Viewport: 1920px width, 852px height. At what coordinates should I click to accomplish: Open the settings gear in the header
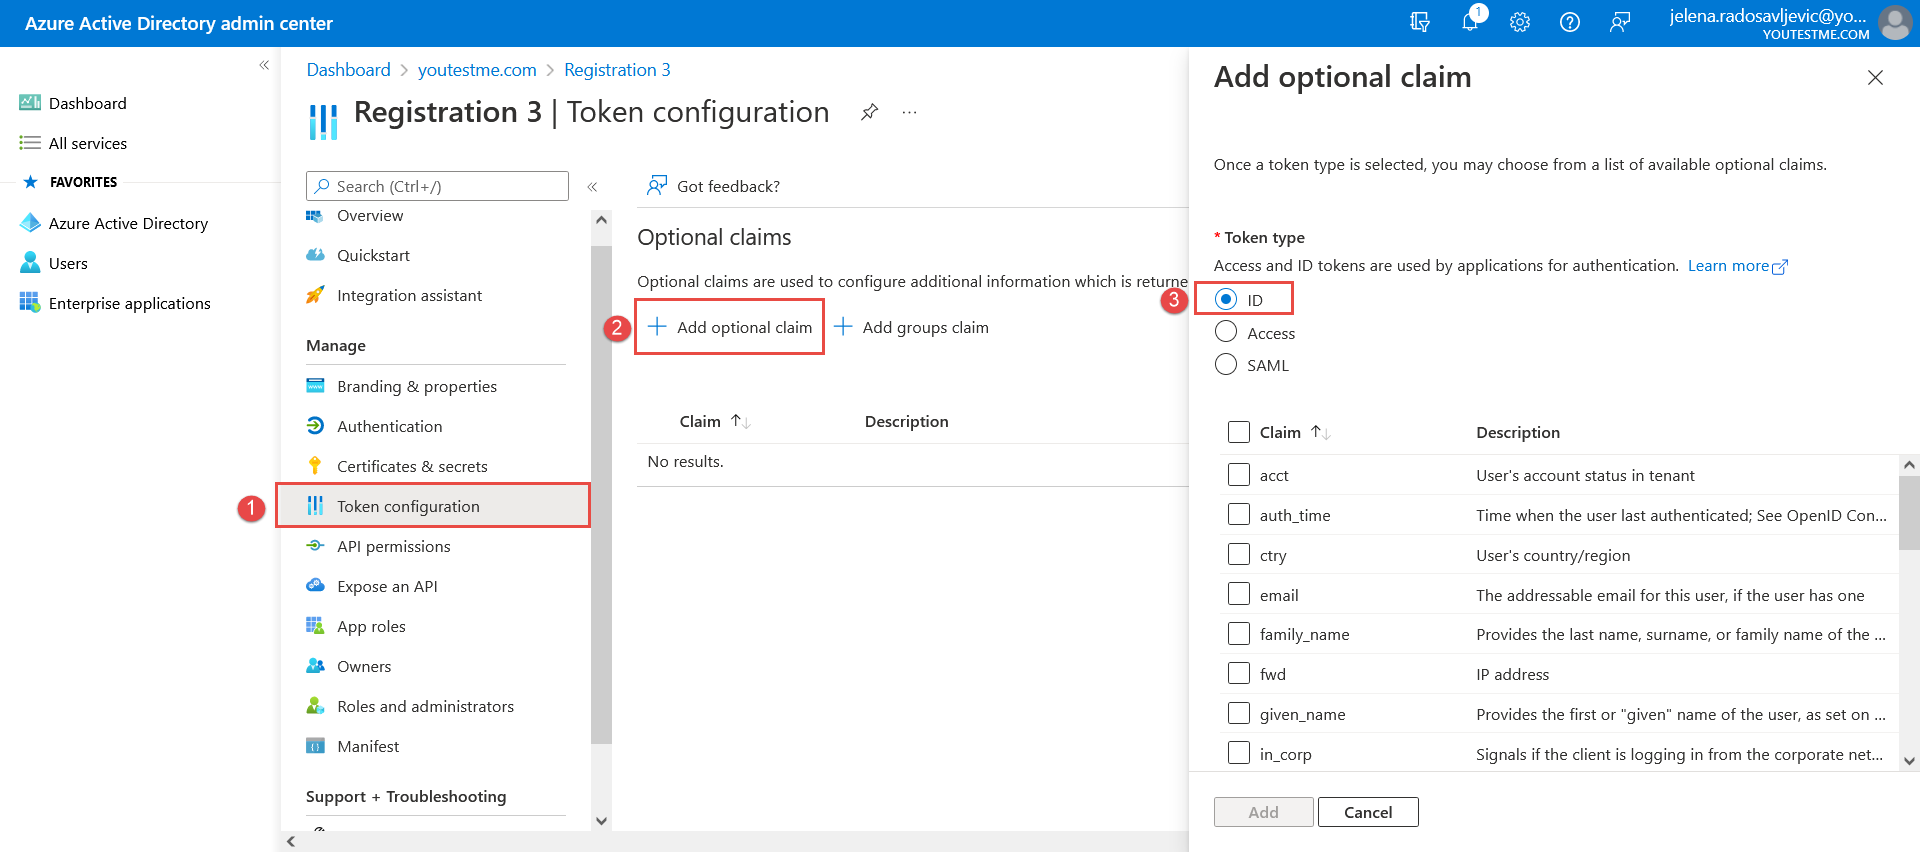[x=1520, y=22]
